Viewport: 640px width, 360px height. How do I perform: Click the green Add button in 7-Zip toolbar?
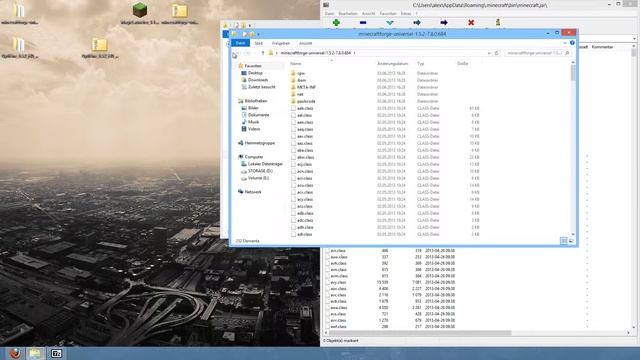[x=336, y=22]
